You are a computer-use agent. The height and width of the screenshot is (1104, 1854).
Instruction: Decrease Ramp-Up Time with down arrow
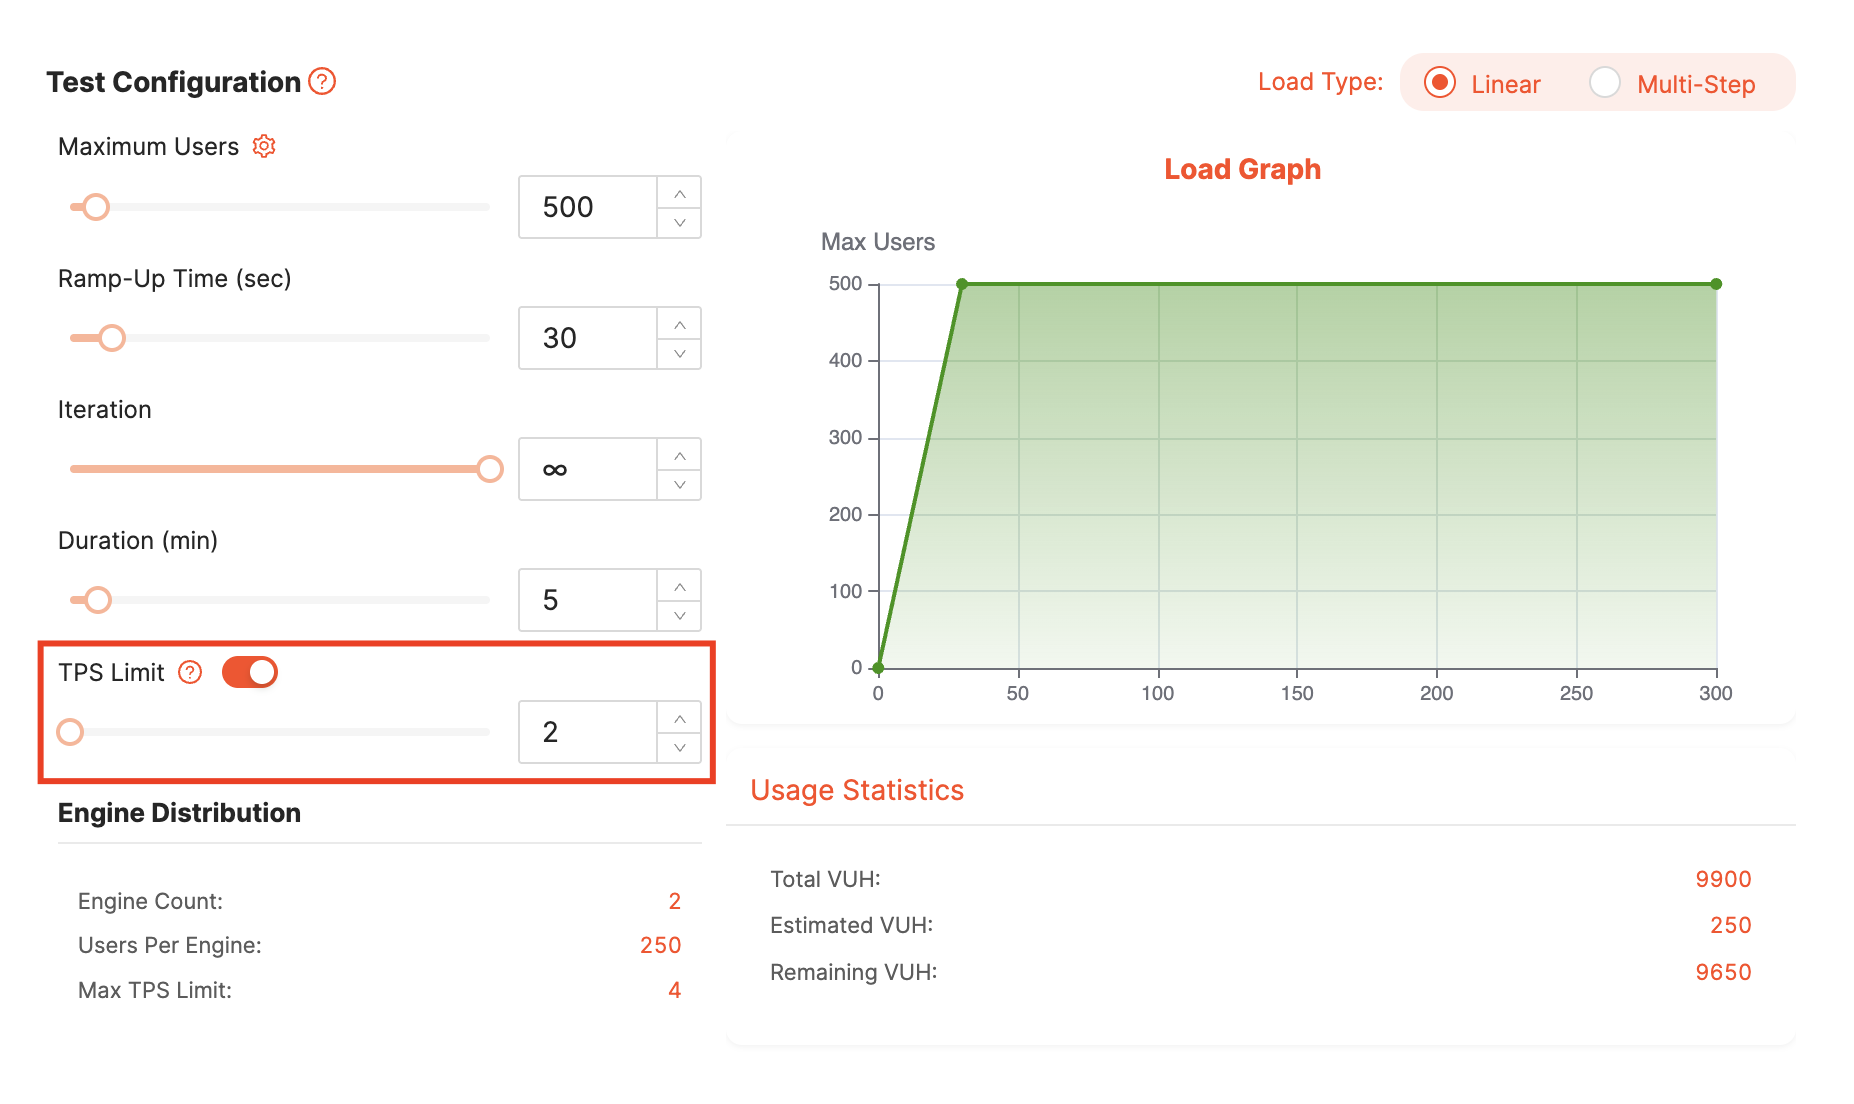click(x=680, y=353)
